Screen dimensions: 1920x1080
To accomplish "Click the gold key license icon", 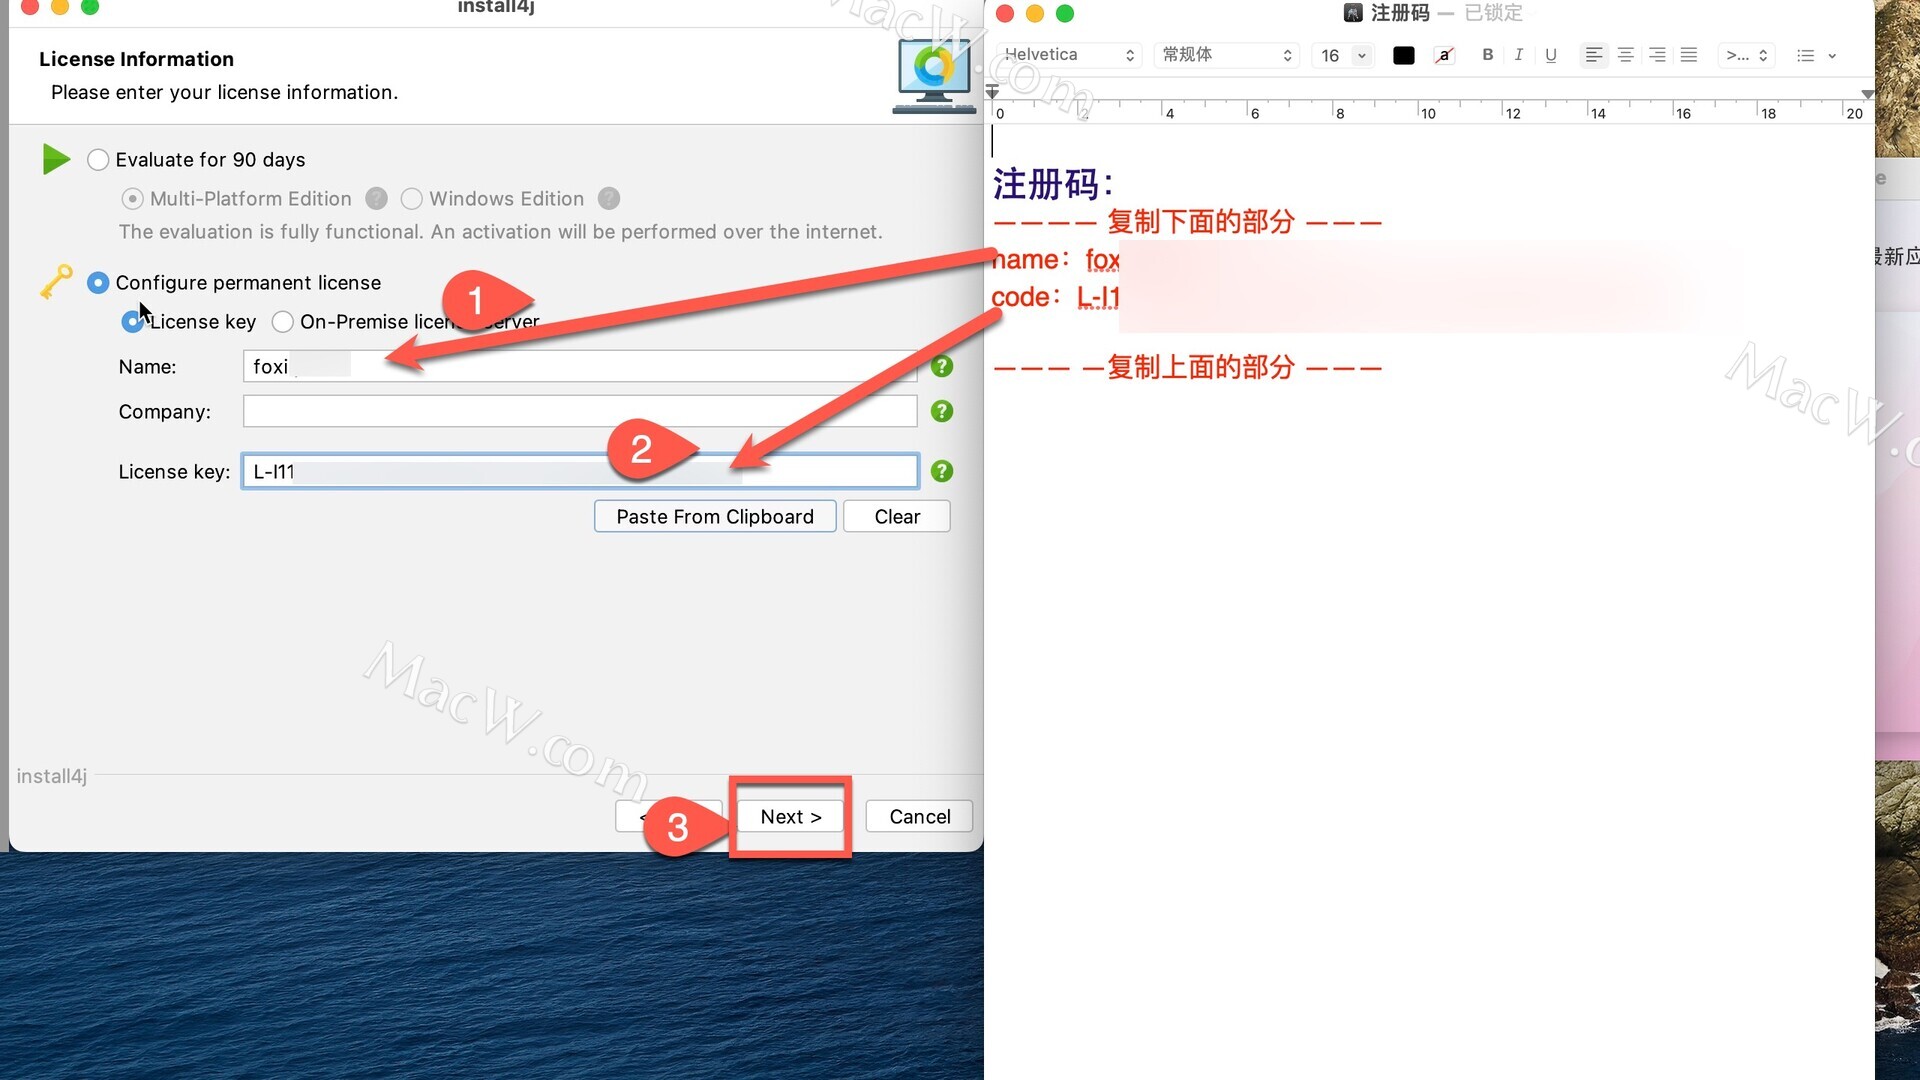I will [x=56, y=282].
